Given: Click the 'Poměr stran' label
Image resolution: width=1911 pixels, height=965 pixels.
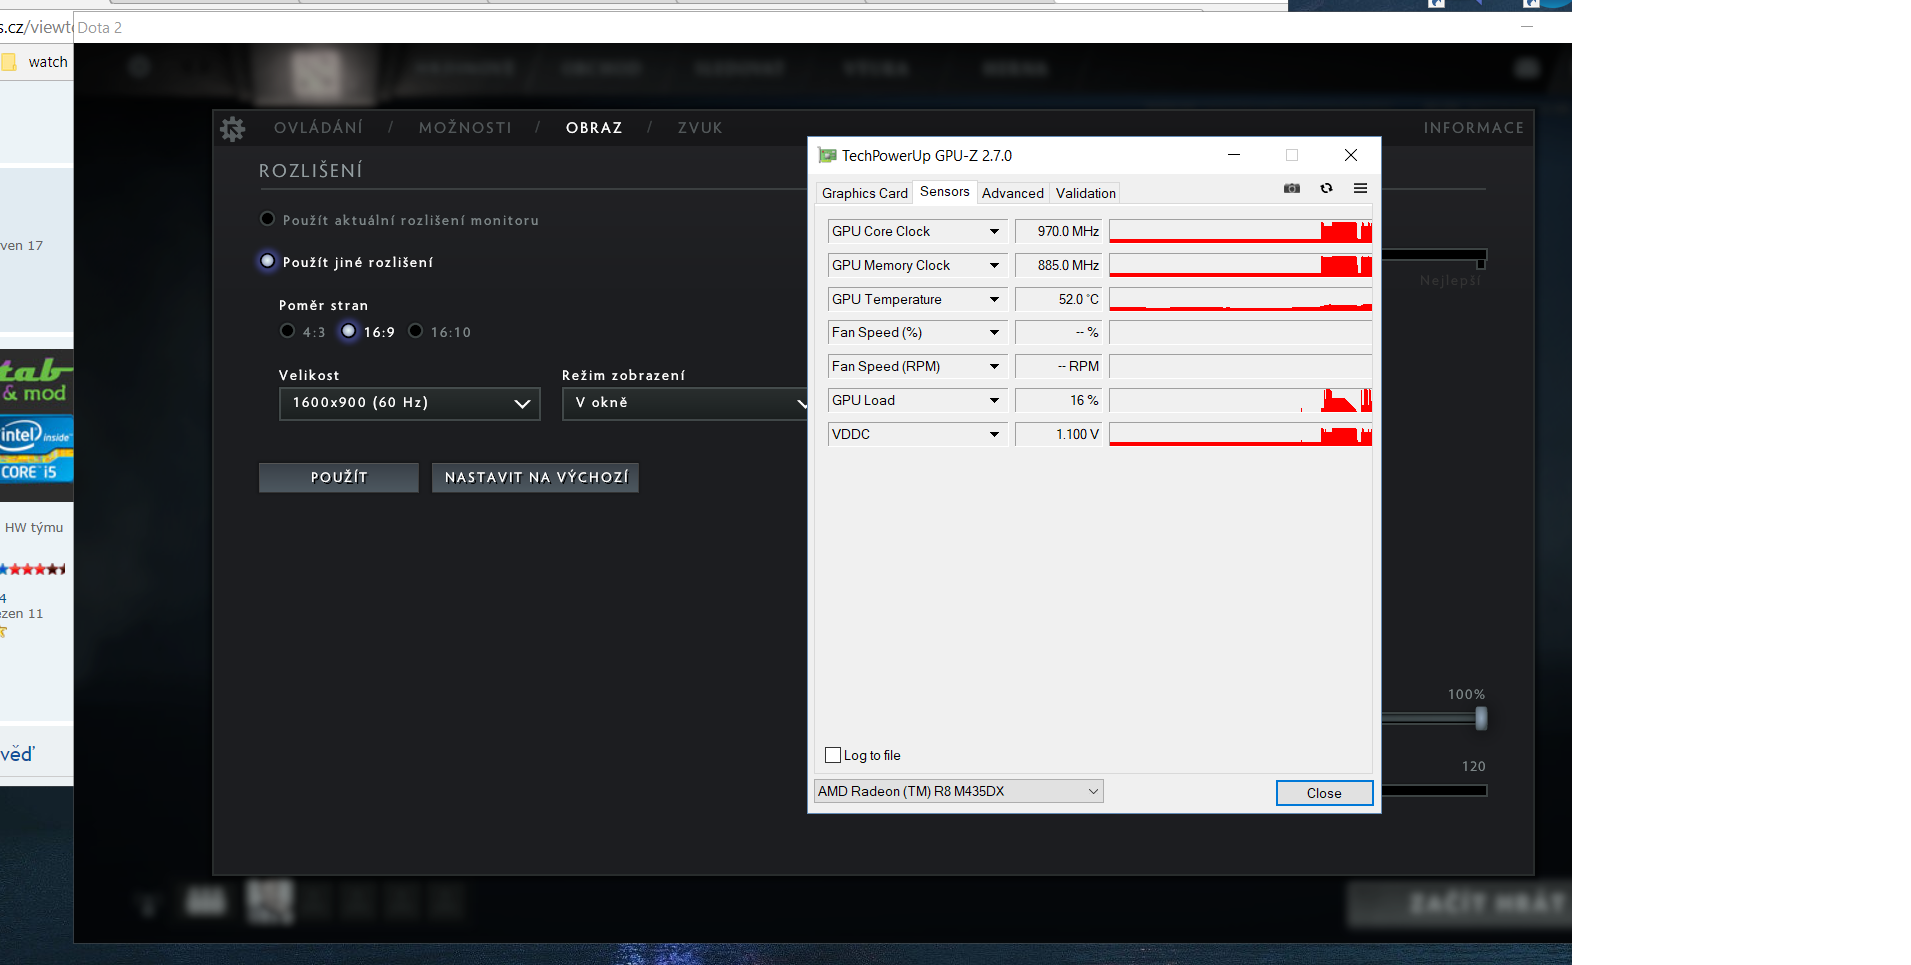Looking at the screenshot, I should [x=323, y=305].
